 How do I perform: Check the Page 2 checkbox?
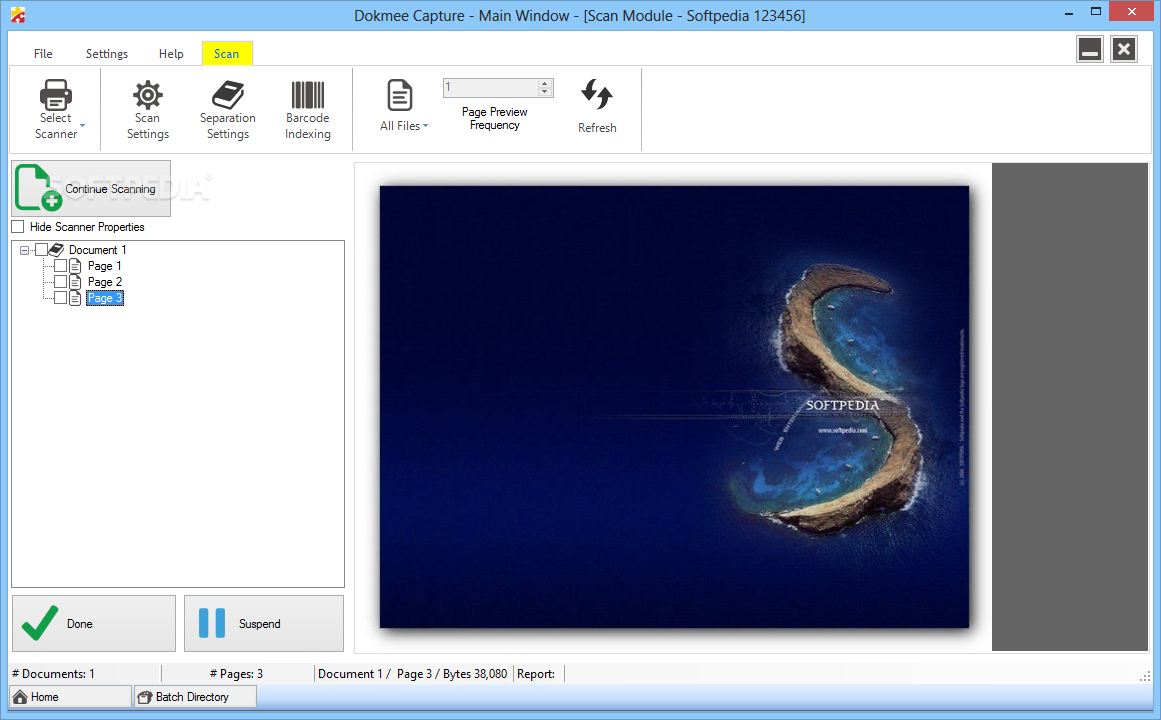pyautogui.click(x=61, y=282)
